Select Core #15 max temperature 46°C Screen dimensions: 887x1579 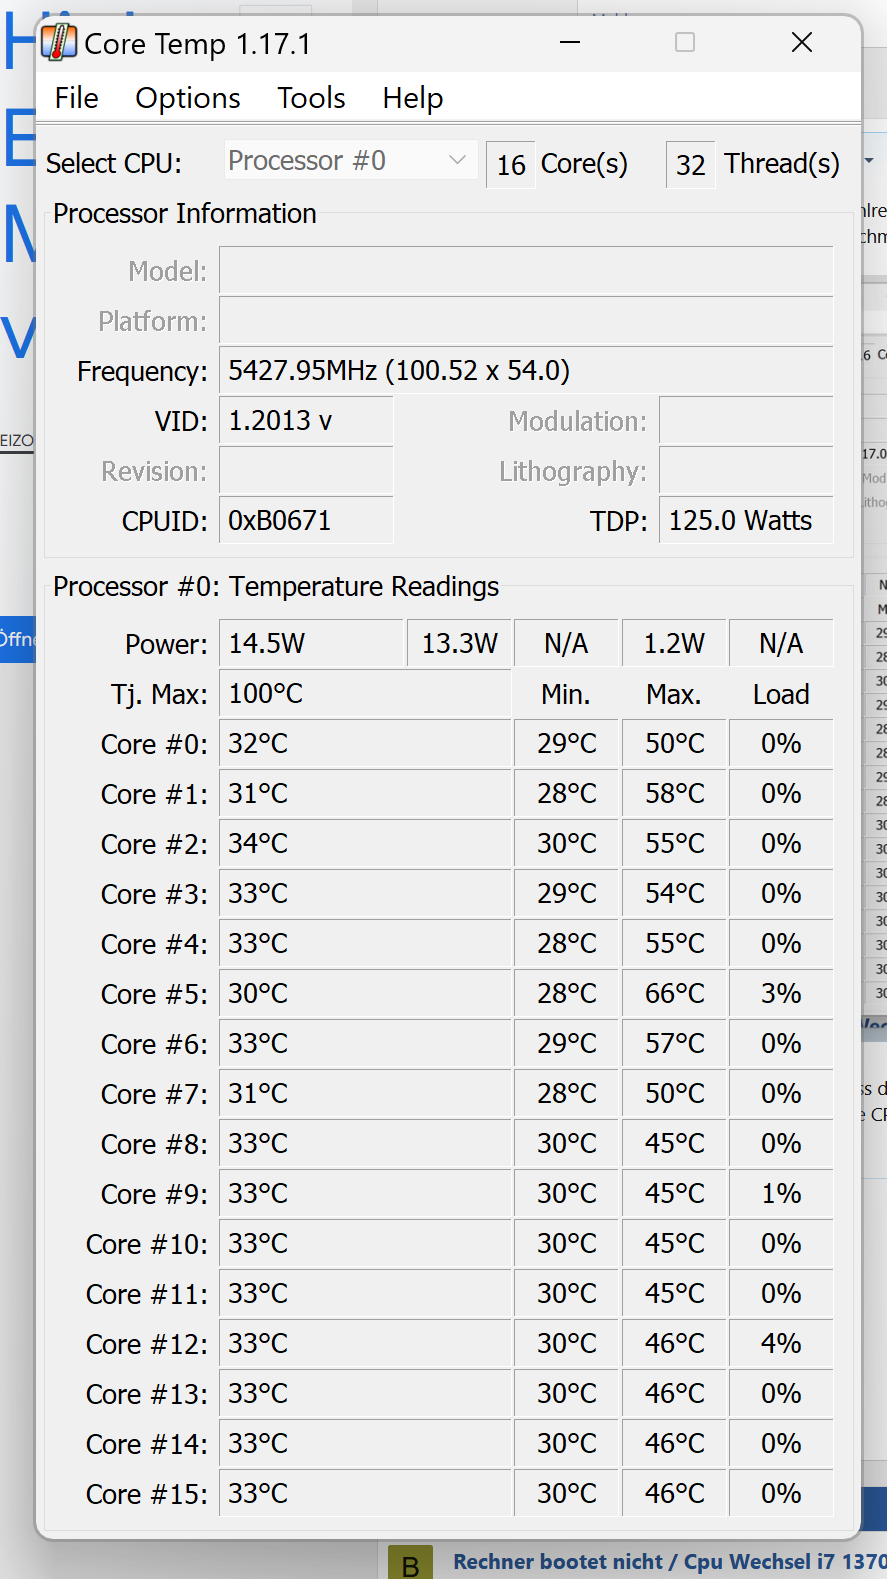point(674,1494)
